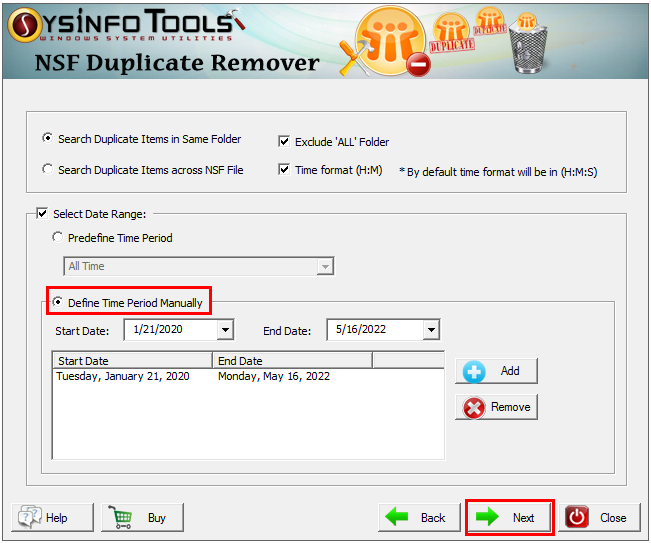The height and width of the screenshot is (543, 651).
Task: Click cell Monday, May 16, 2022
Action: tap(274, 376)
